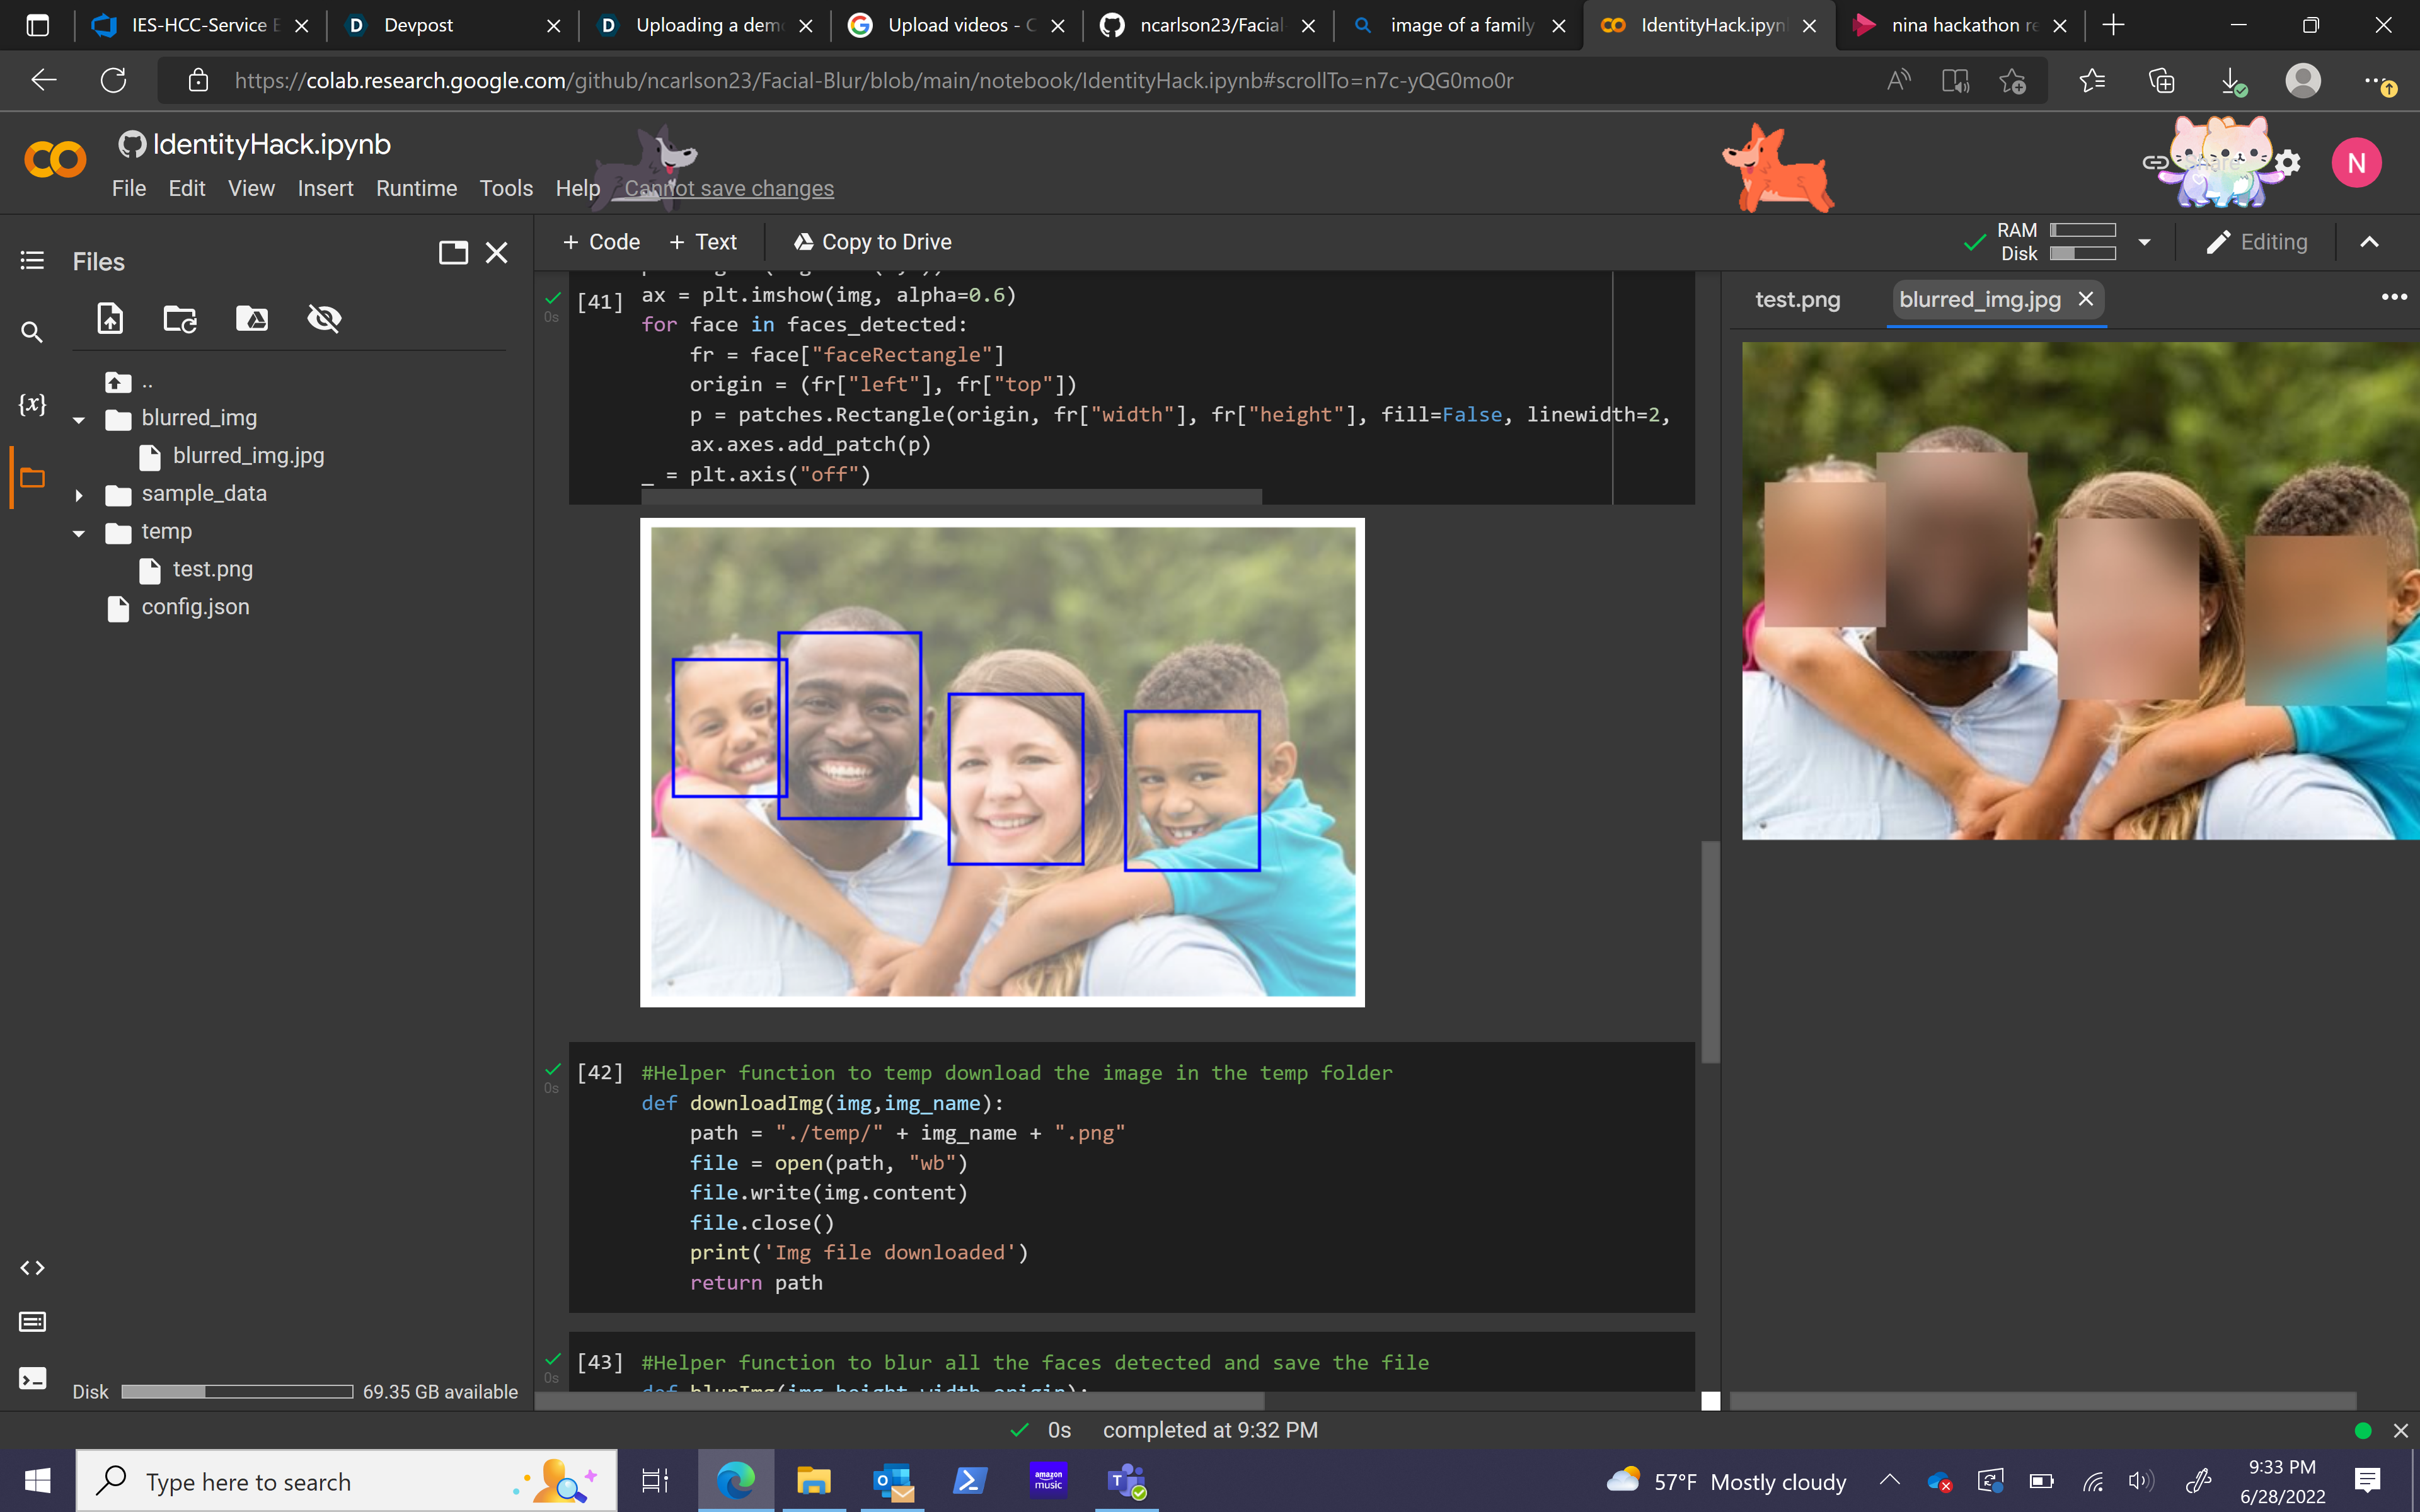
Task: Open the code snippets sidebar icon
Action: coord(32,1268)
